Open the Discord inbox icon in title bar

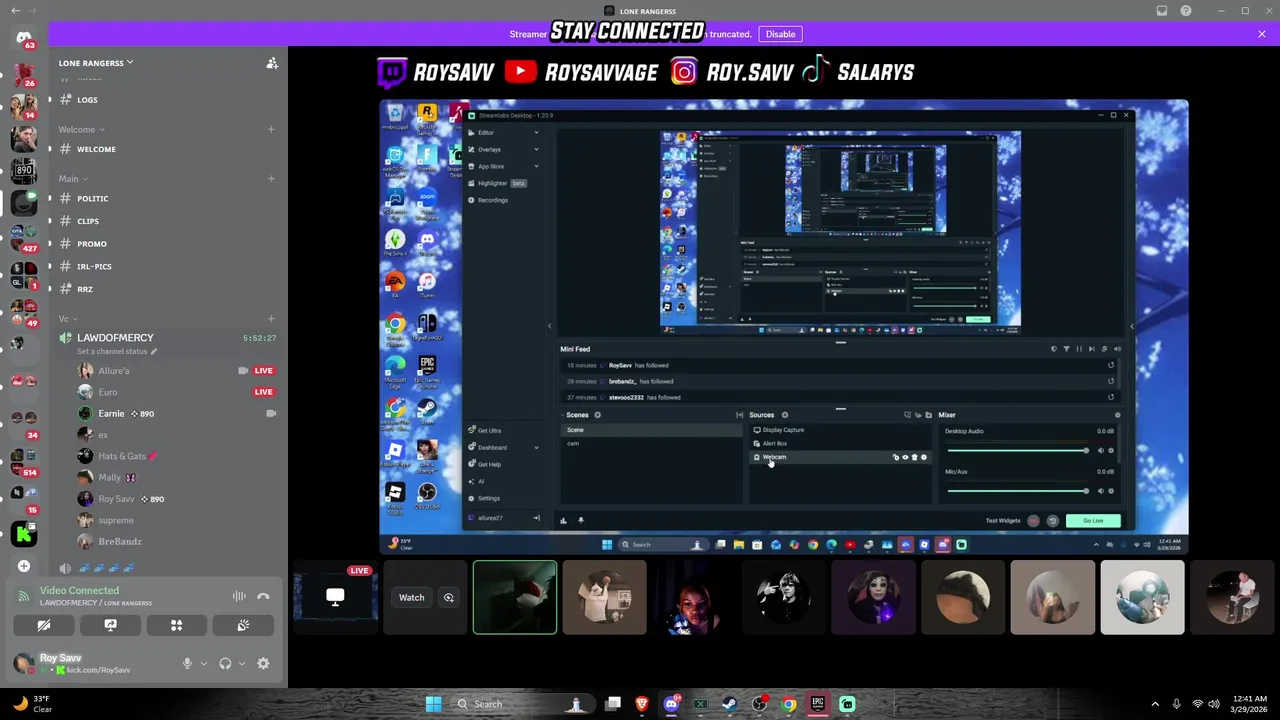pyautogui.click(x=1162, y=11)
